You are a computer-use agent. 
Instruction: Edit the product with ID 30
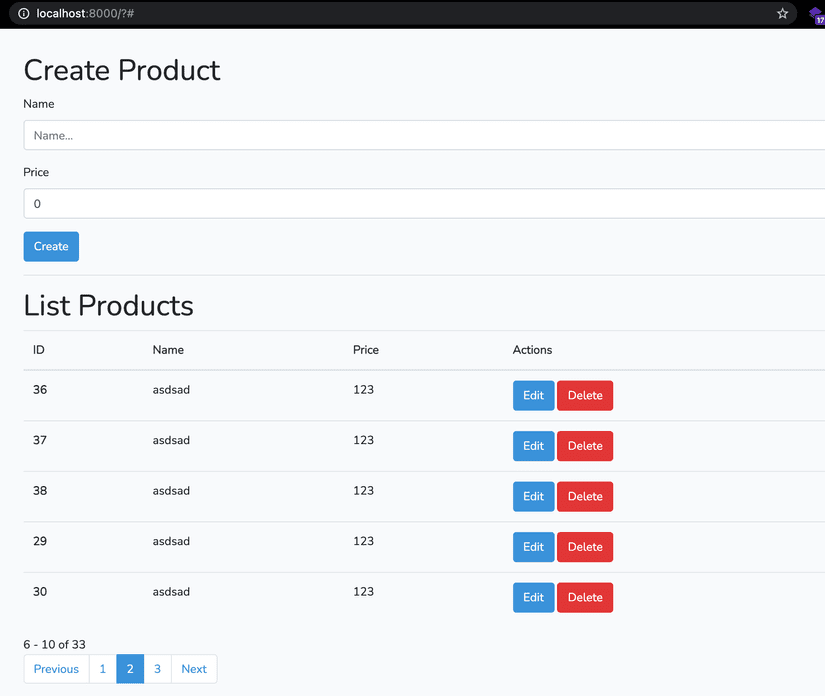(x=533, y=597)
